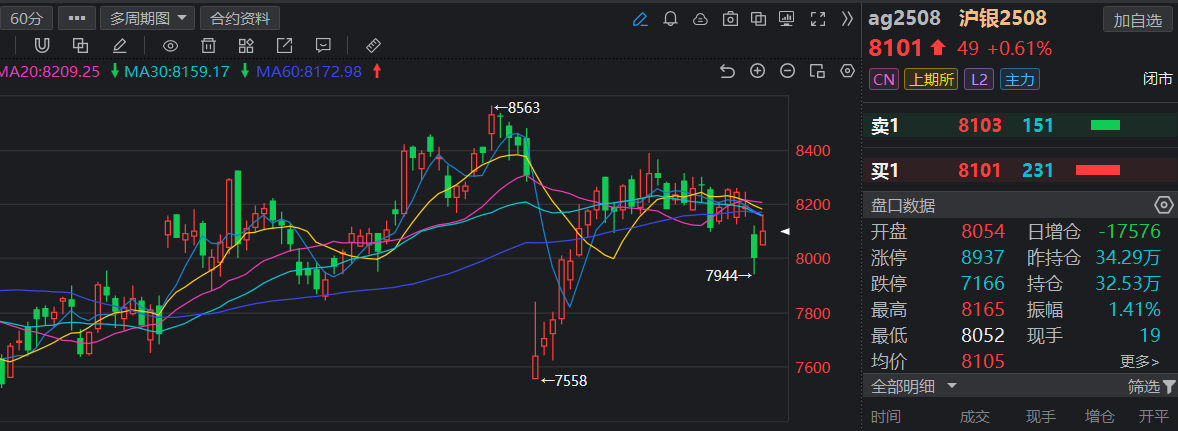
Task: Take a chart snapshot with camera icon
Action: [x=730, y=19]
